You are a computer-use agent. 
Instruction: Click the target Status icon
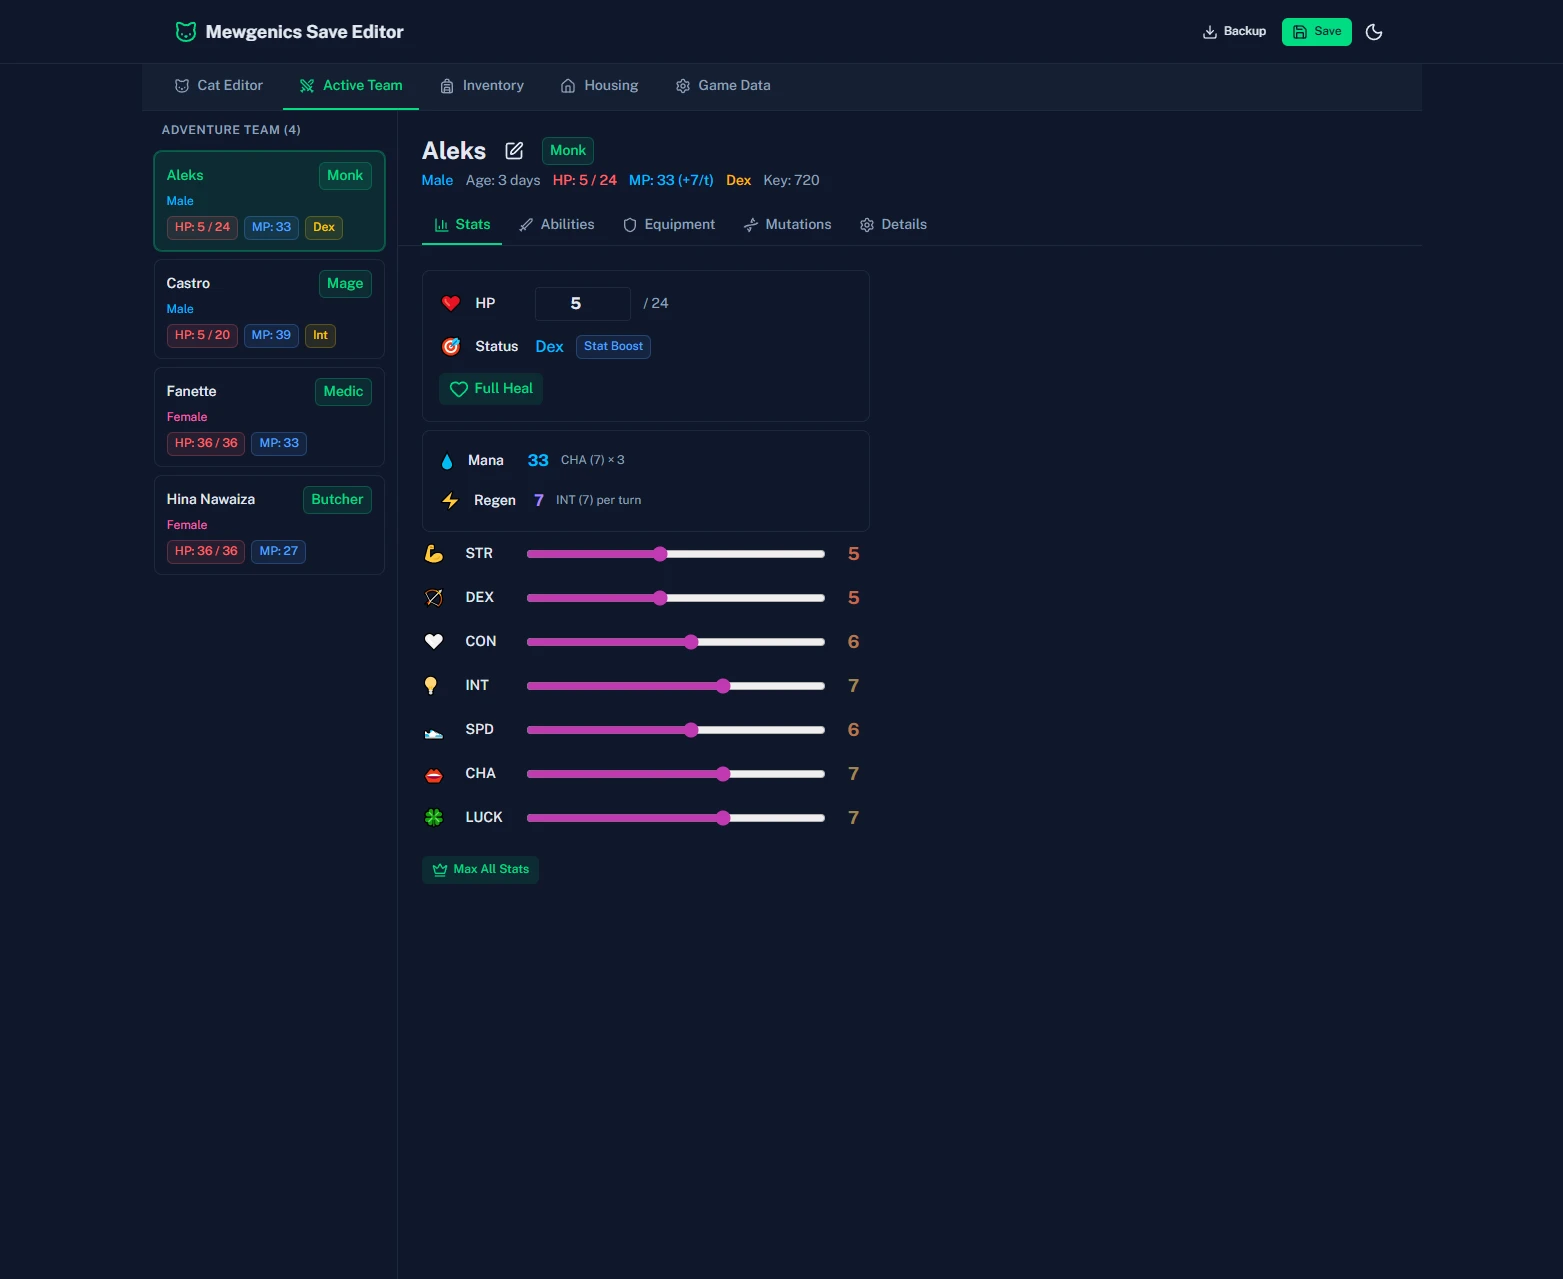[x=451, y=346]
